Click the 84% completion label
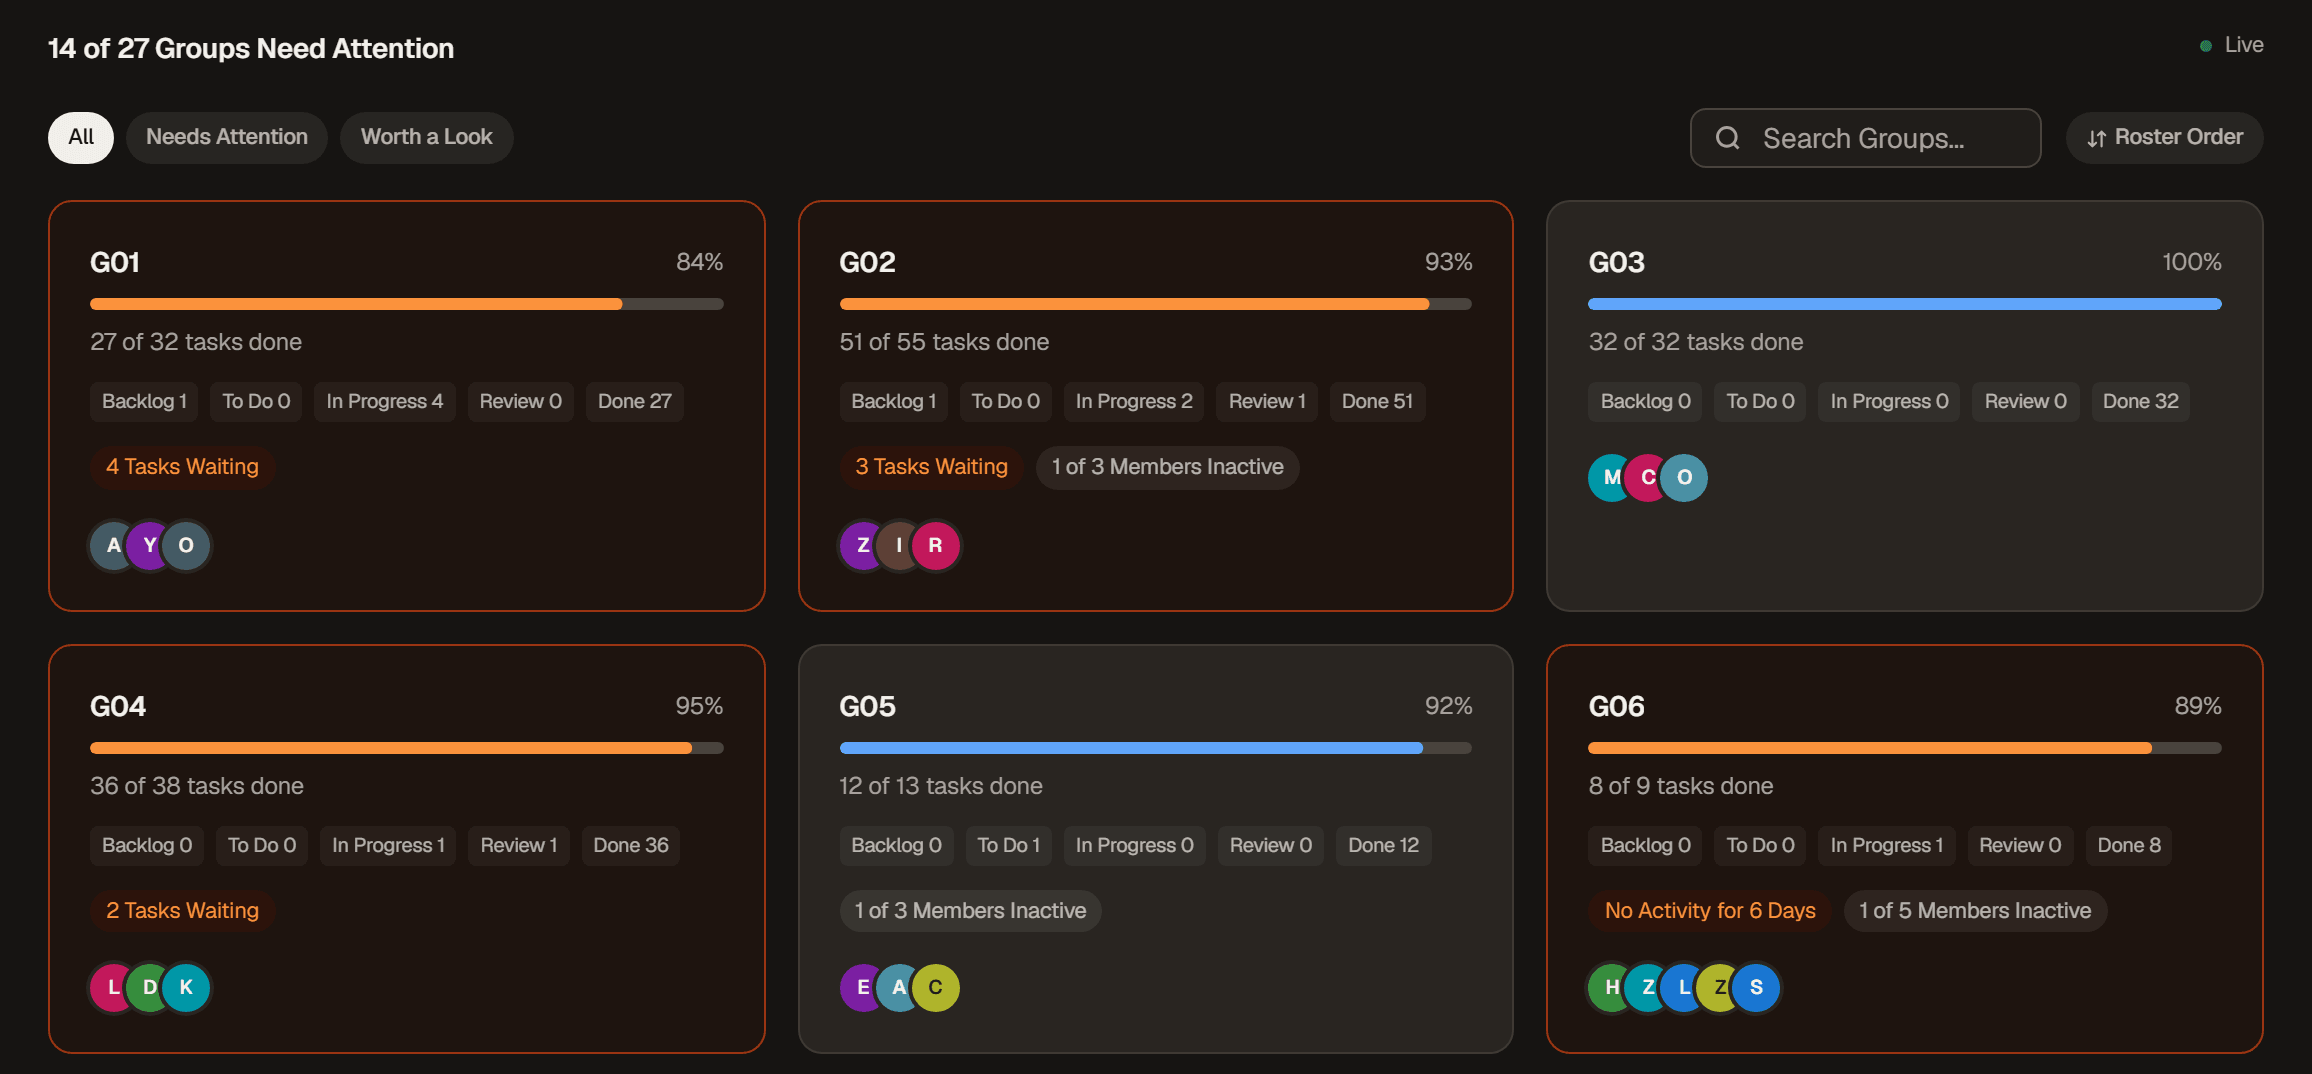Image resolution: width=2312 pixels, height=1074 pixels. coord(699,262)
